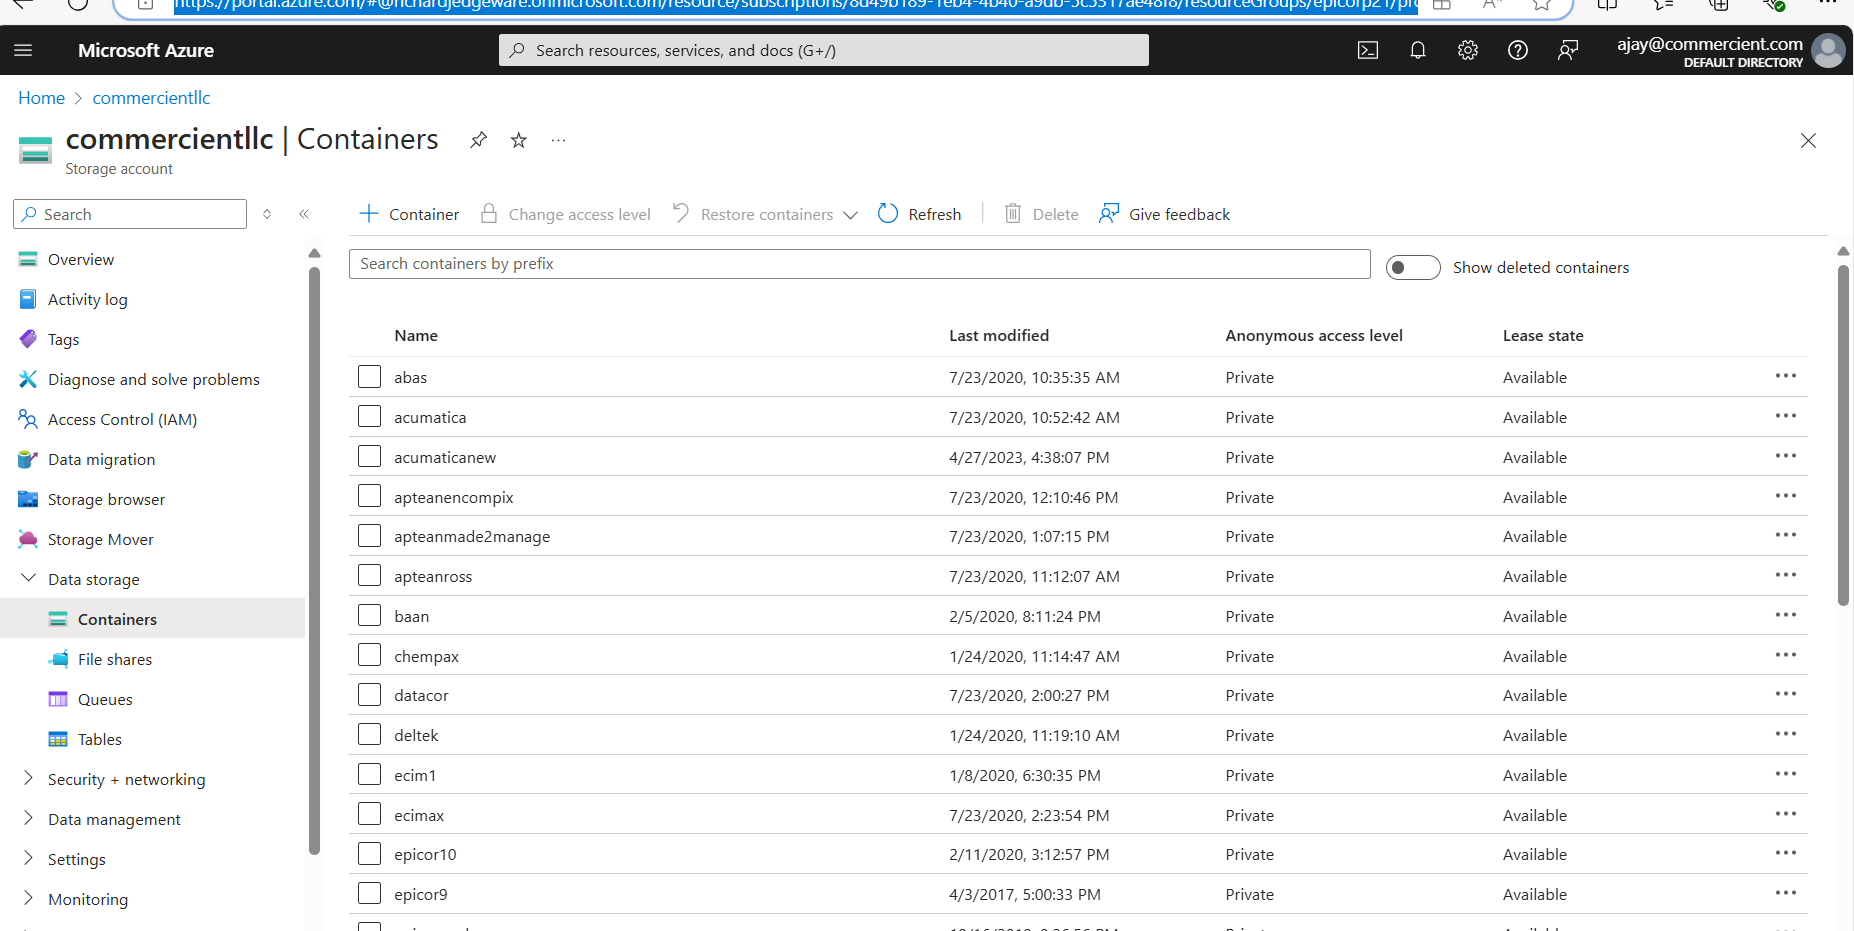The height and width of the screenshot is (931, 1854).
Task: Open the chempax container
Action: pyautogui.click(x=426, y=656)
